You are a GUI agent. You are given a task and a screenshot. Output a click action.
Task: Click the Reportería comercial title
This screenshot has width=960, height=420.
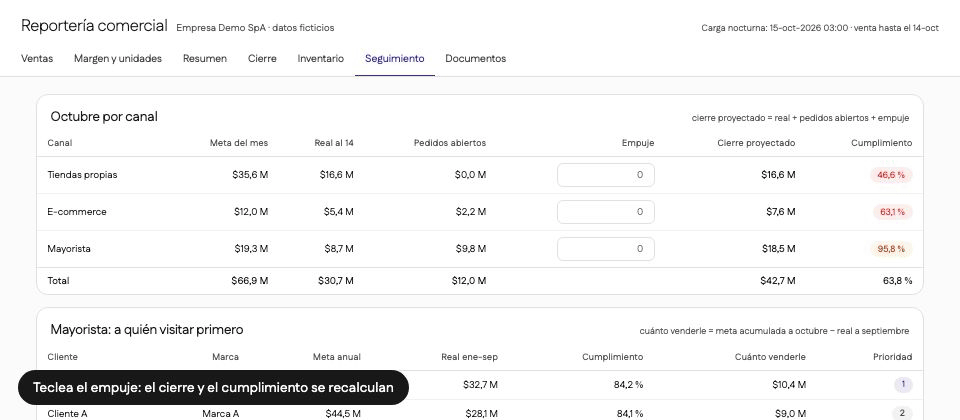tap(94, 26)
